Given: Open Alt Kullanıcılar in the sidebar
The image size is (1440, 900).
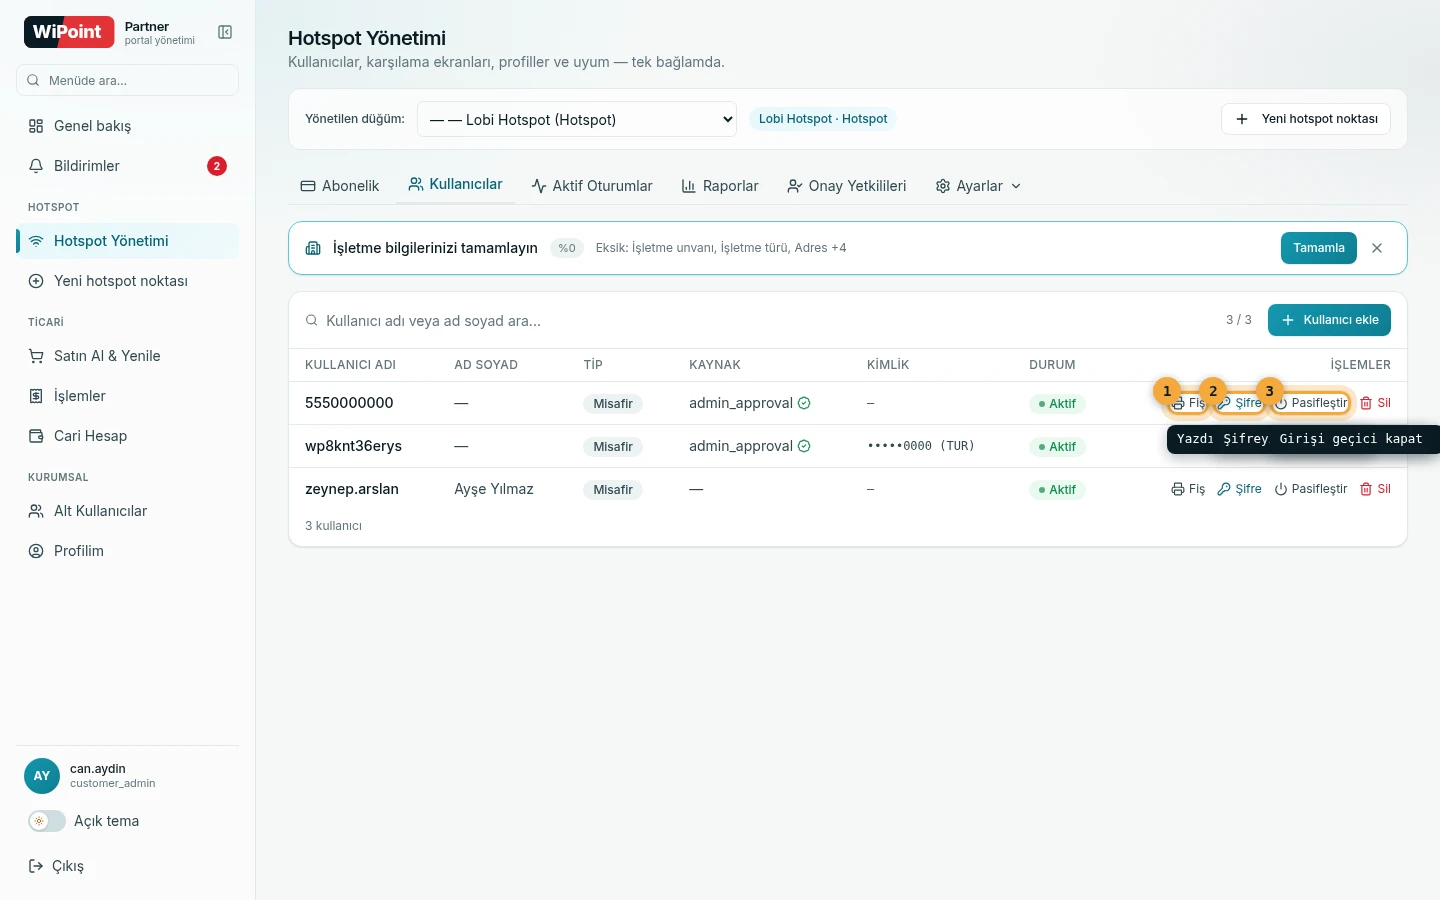Looking at the screenshot, I should click(x=127, y=511).
